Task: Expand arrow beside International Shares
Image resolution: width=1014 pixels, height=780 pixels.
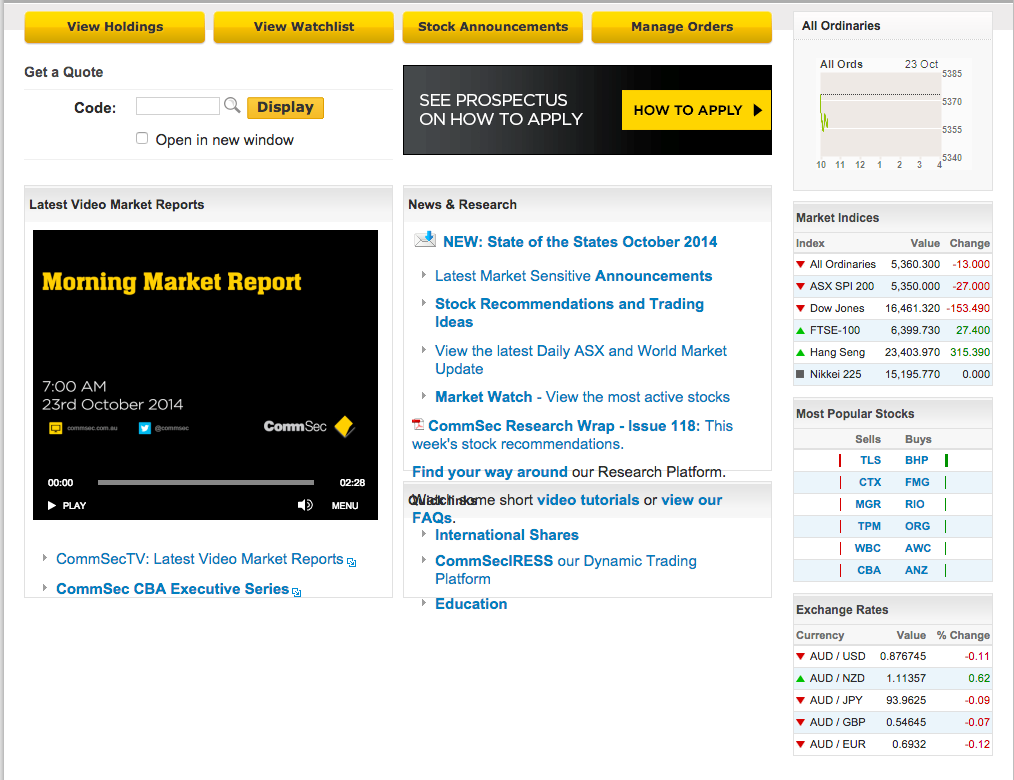Action: pos(424,534)
